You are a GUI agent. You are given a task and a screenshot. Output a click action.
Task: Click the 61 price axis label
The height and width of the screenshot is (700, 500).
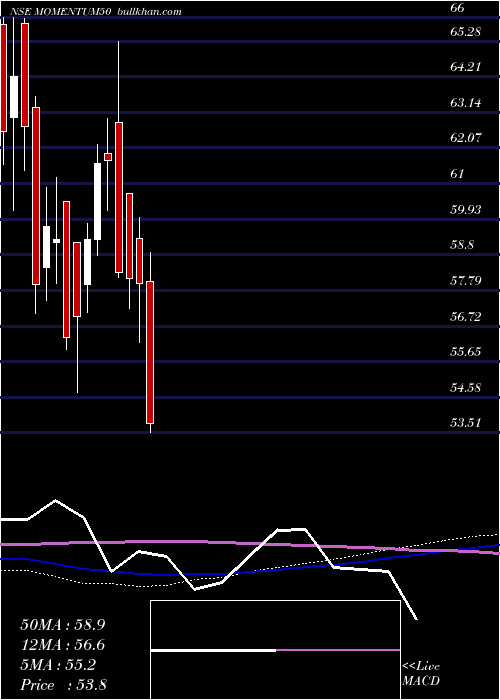[x=457, y=174]
